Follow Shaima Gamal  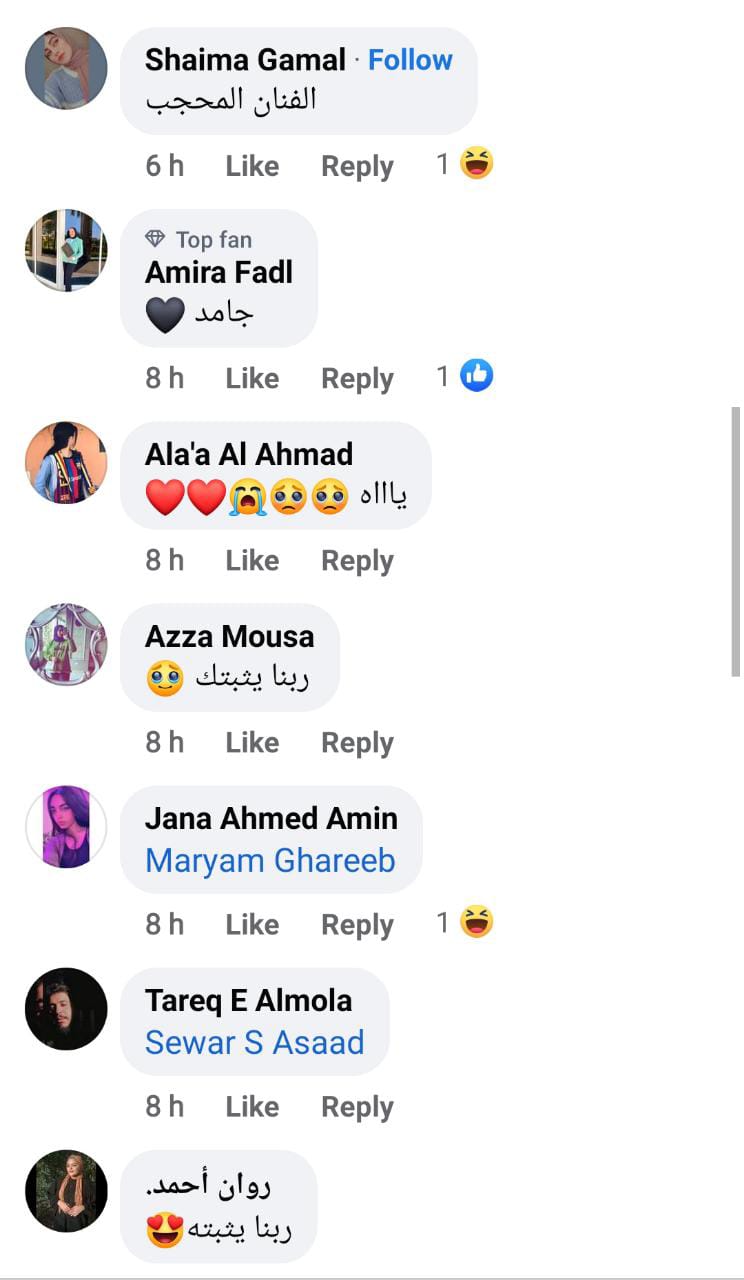pyautogui.click(x=410, y=60)
